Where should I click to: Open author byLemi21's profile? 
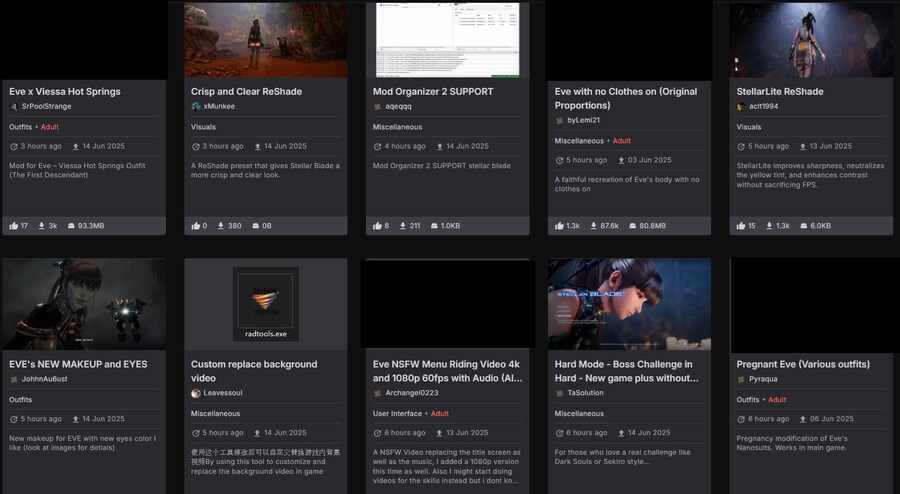coord(583,120)
